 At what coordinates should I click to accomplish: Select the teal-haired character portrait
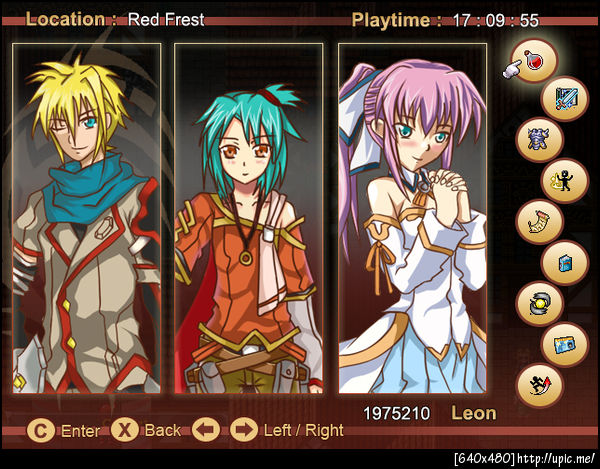pos(249,218)
